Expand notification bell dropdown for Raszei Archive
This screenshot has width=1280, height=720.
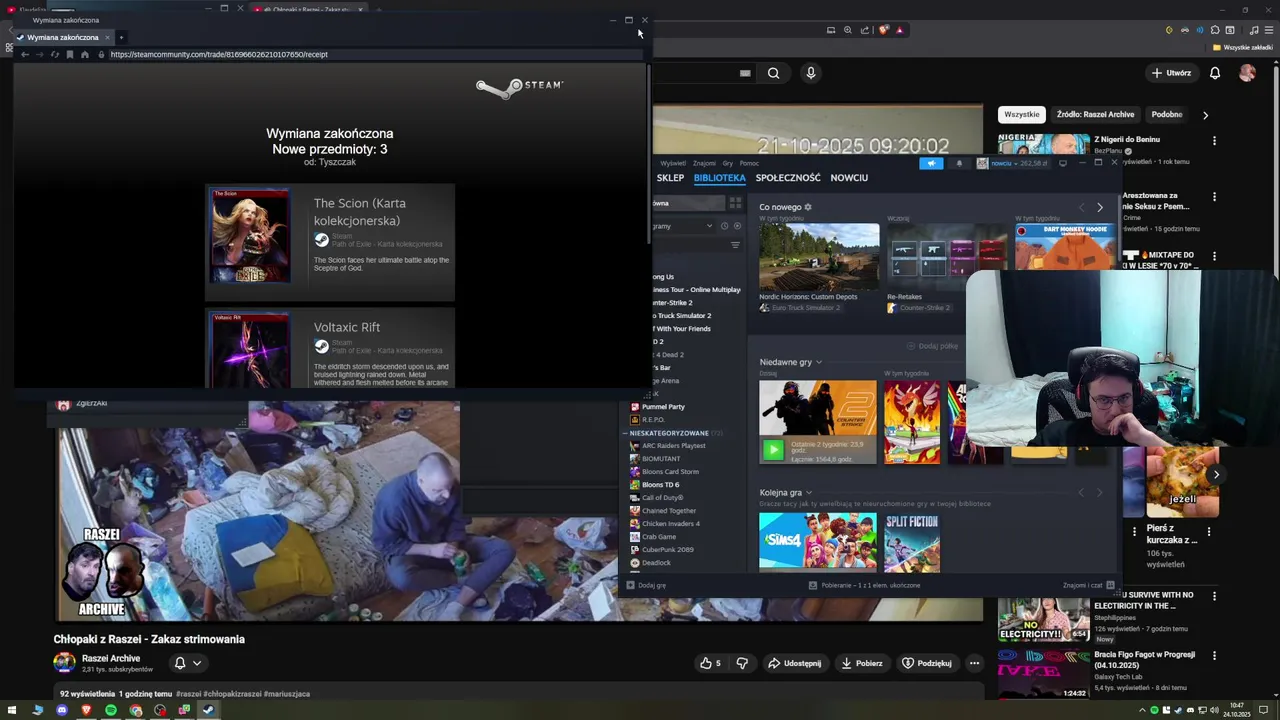188,663
